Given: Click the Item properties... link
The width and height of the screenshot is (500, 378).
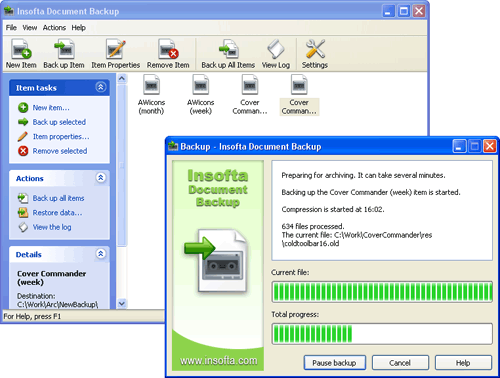Looking at the screenshot, I should coord(61,137).
